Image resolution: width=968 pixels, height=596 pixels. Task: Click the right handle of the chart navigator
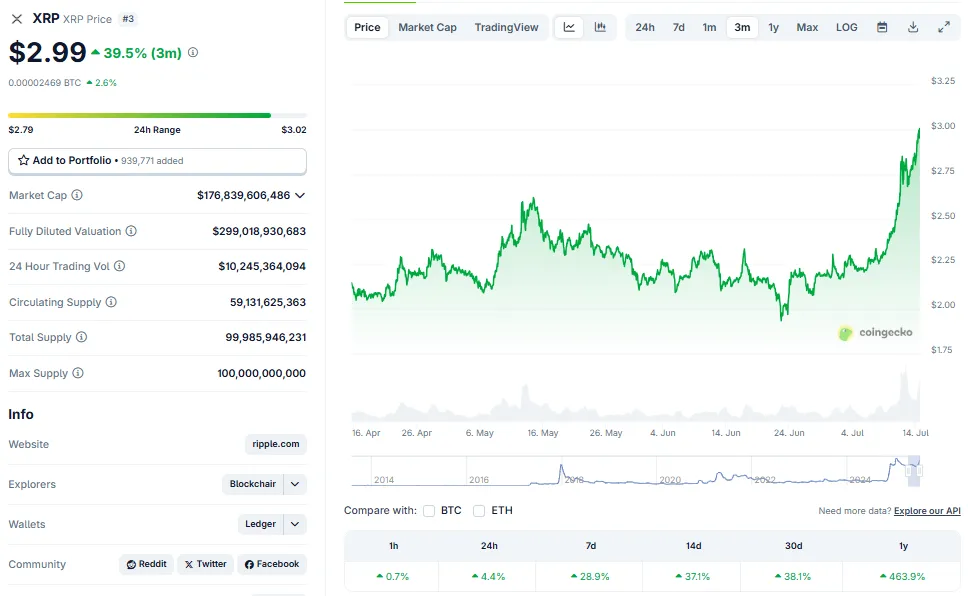(919, 471)
